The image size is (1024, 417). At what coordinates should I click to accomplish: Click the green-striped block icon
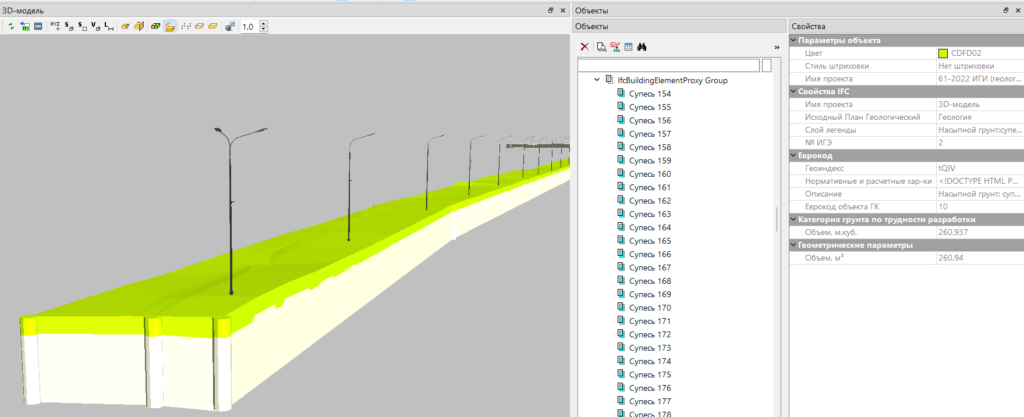coord(155,27)
